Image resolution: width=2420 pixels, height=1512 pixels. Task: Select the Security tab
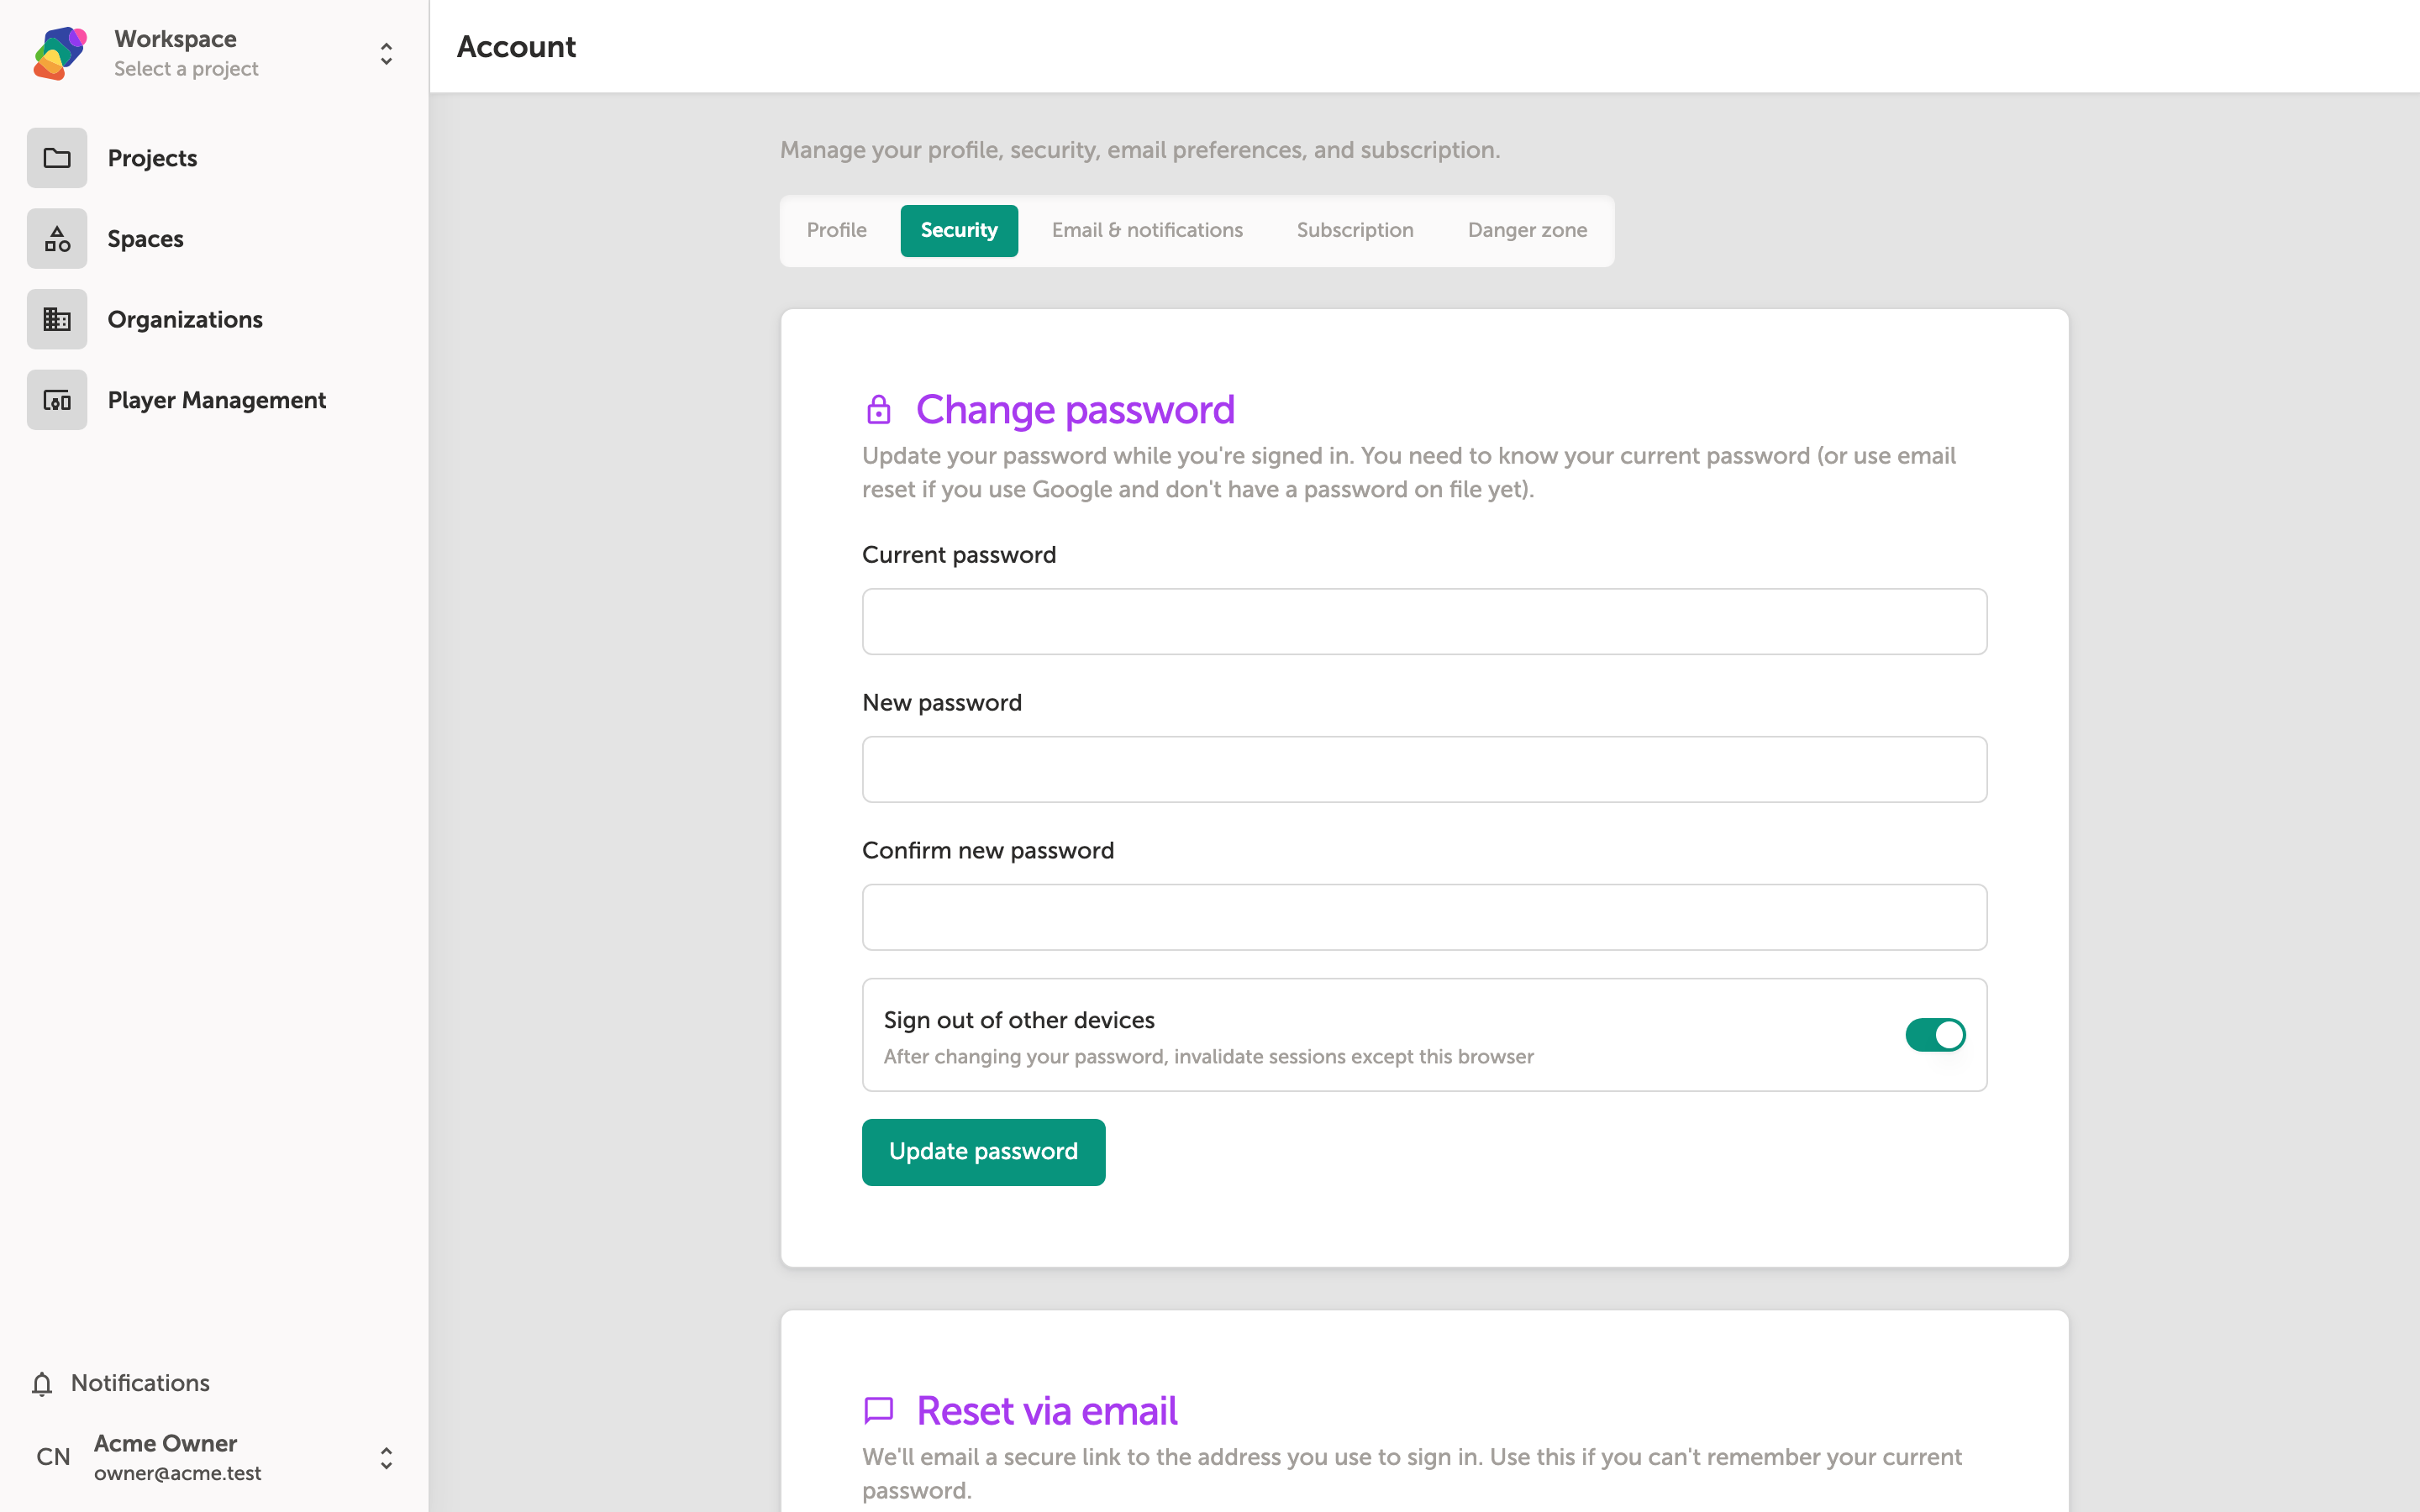[958, 230]
